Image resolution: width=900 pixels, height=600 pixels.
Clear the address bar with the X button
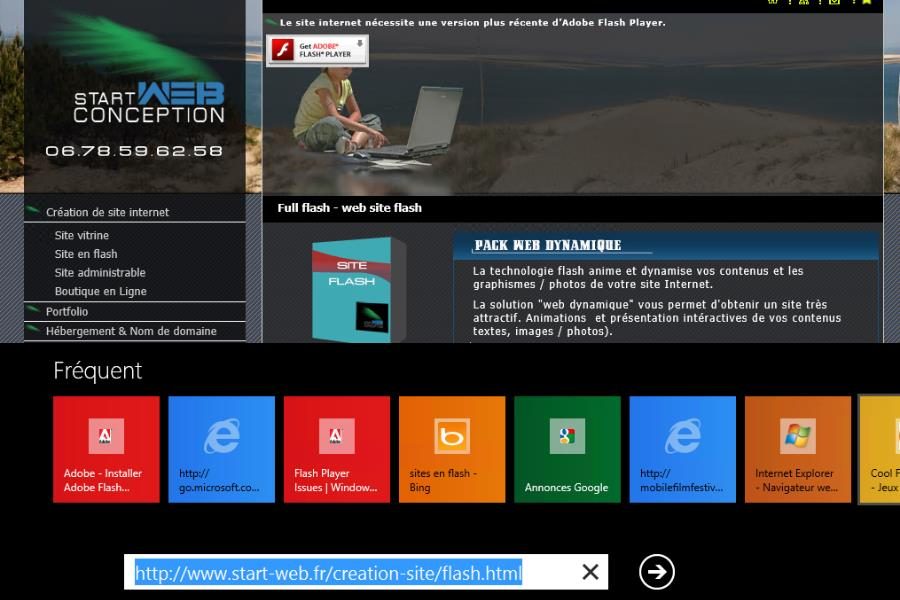pyautogui.click(x=590, y=572)
